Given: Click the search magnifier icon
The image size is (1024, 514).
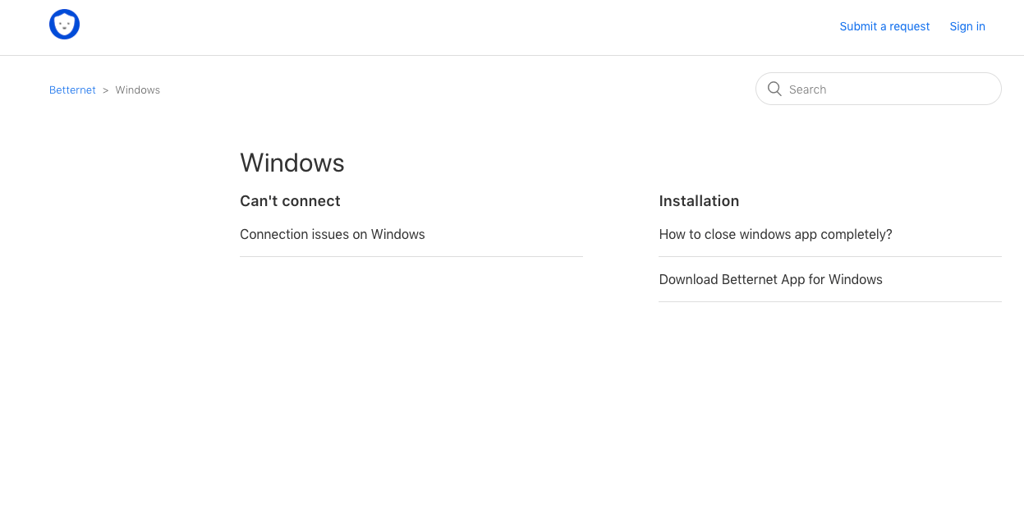Looking at the screenshot, I should tap(775, 89).
